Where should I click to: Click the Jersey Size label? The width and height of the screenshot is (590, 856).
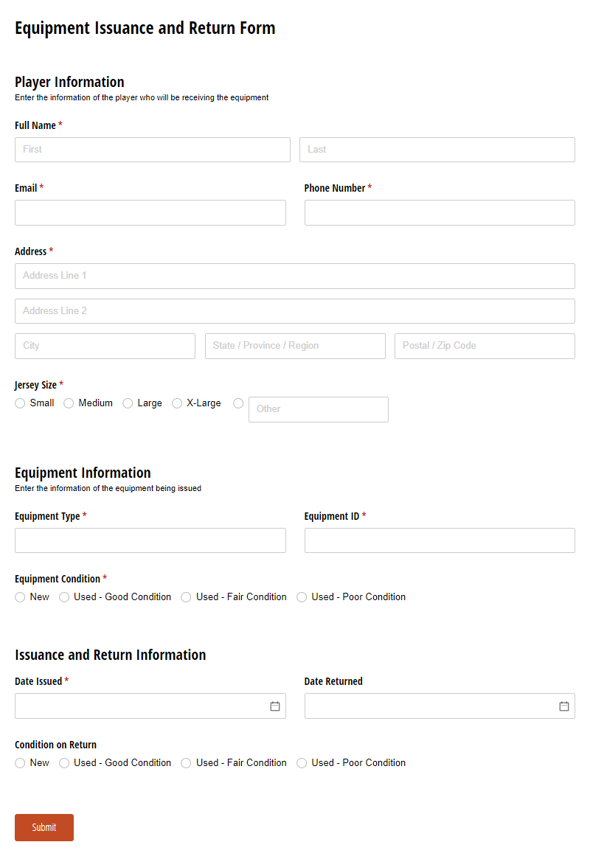pyautogui.click(x=35, y=385)
